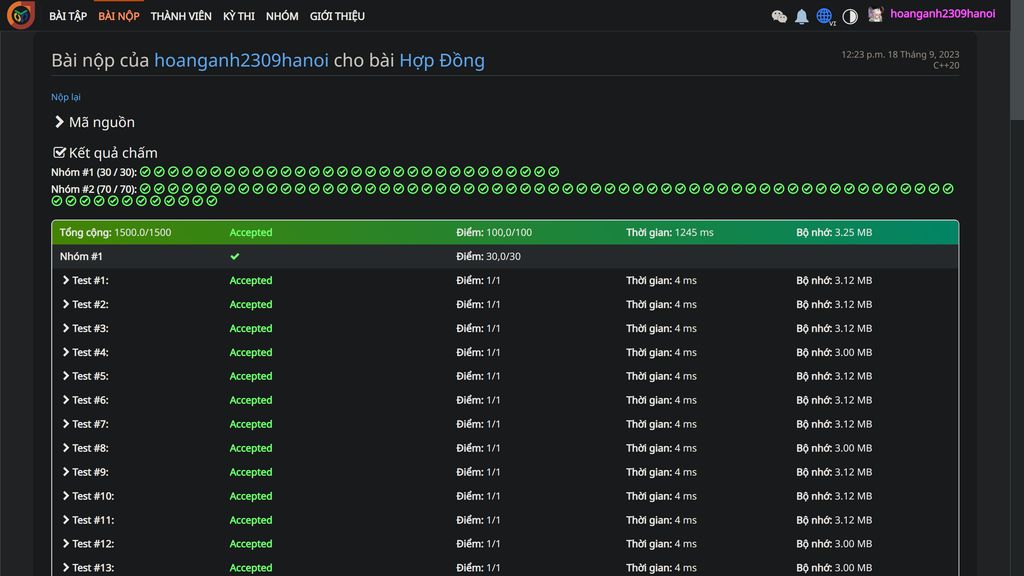
Task: Open hoanganh2309hanoi profile in the title
Action: click(x=241, y=60)
